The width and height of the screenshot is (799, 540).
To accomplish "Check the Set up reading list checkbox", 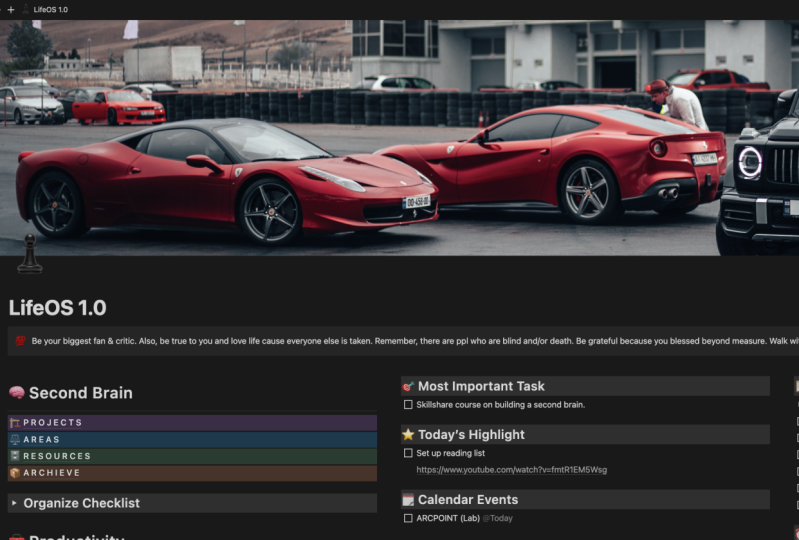I will point(408,453).
